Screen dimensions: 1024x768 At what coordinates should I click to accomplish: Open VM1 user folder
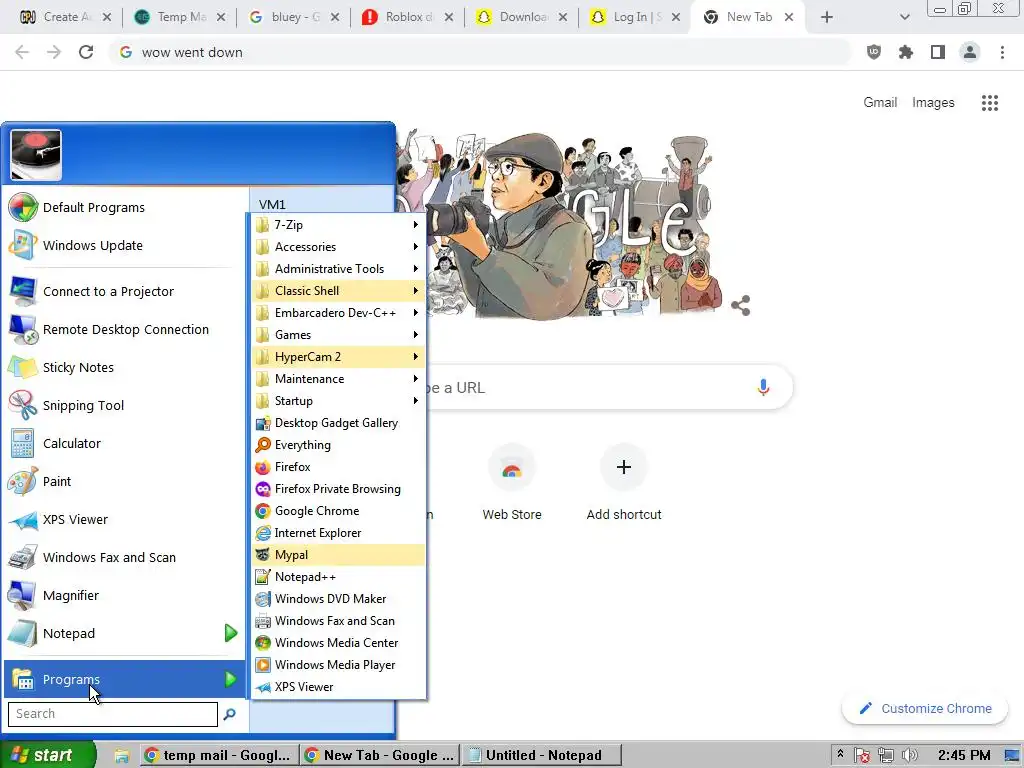pos(272,204)
